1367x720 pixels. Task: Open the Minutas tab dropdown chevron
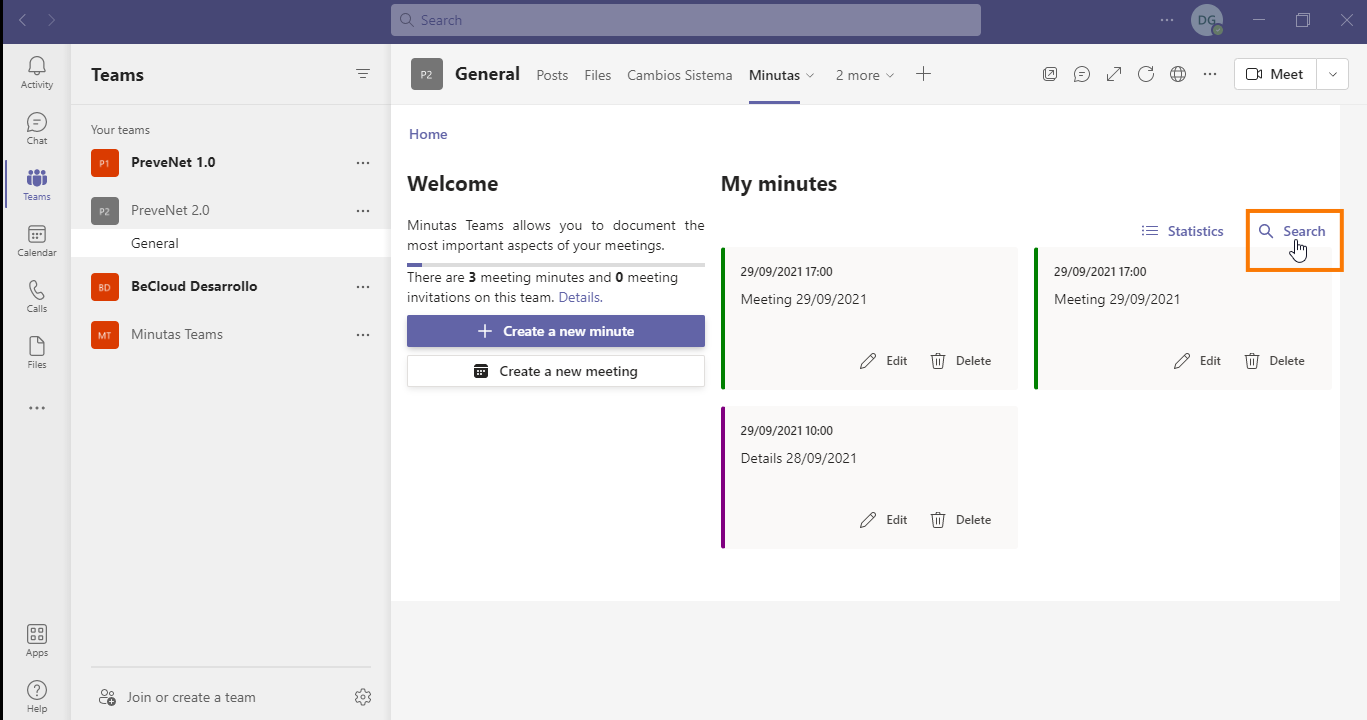click(810, 75)
